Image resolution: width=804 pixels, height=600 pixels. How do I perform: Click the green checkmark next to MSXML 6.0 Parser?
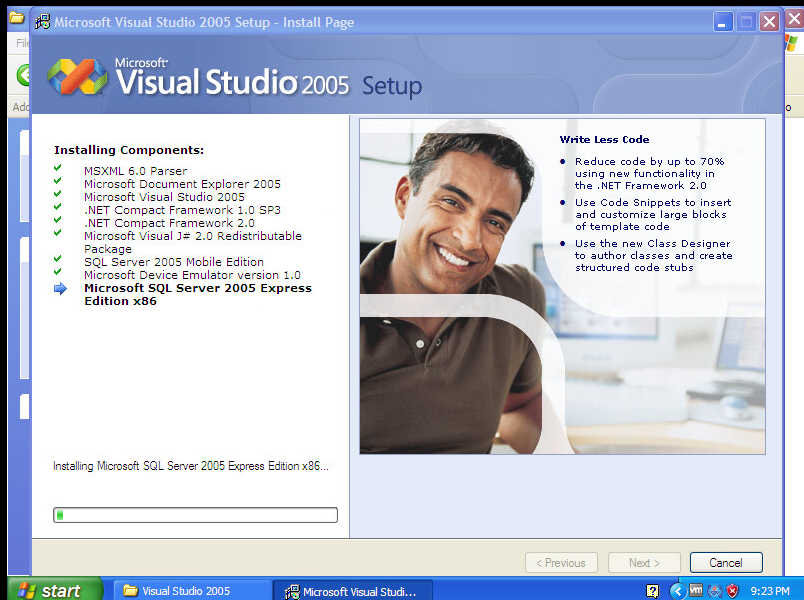point(58,169)
